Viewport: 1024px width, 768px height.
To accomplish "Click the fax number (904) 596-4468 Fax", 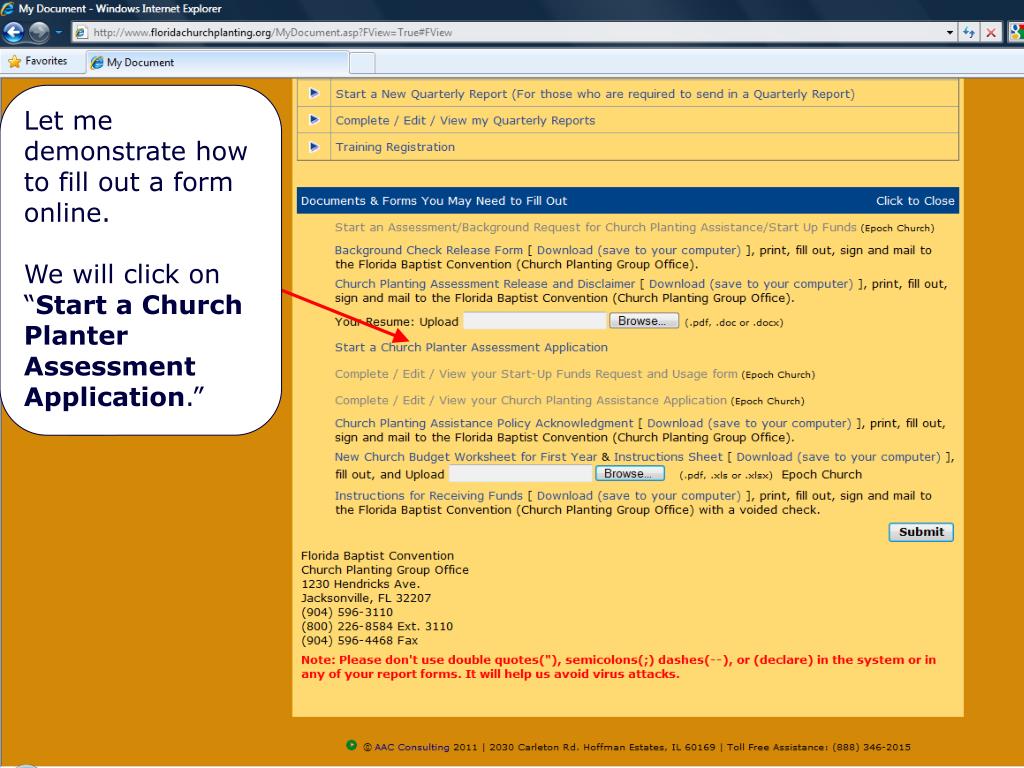I will tap(359, 641).
